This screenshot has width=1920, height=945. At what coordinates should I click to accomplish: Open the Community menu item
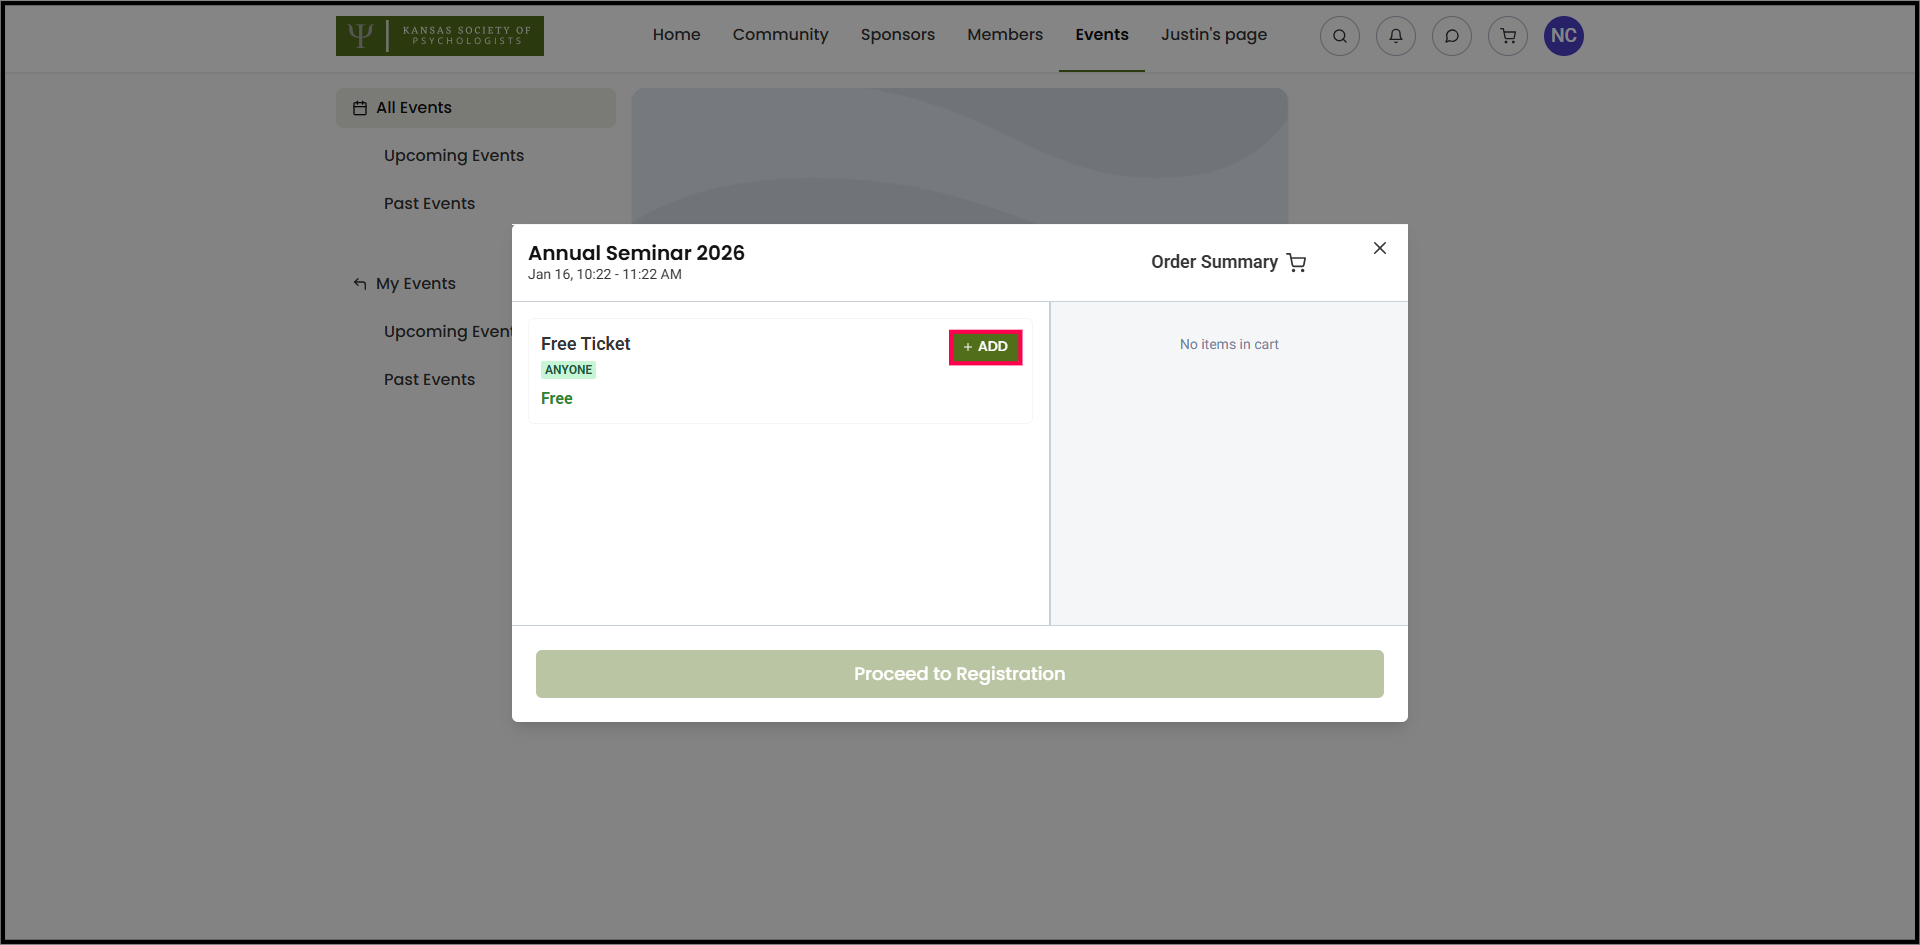[780, 35]
